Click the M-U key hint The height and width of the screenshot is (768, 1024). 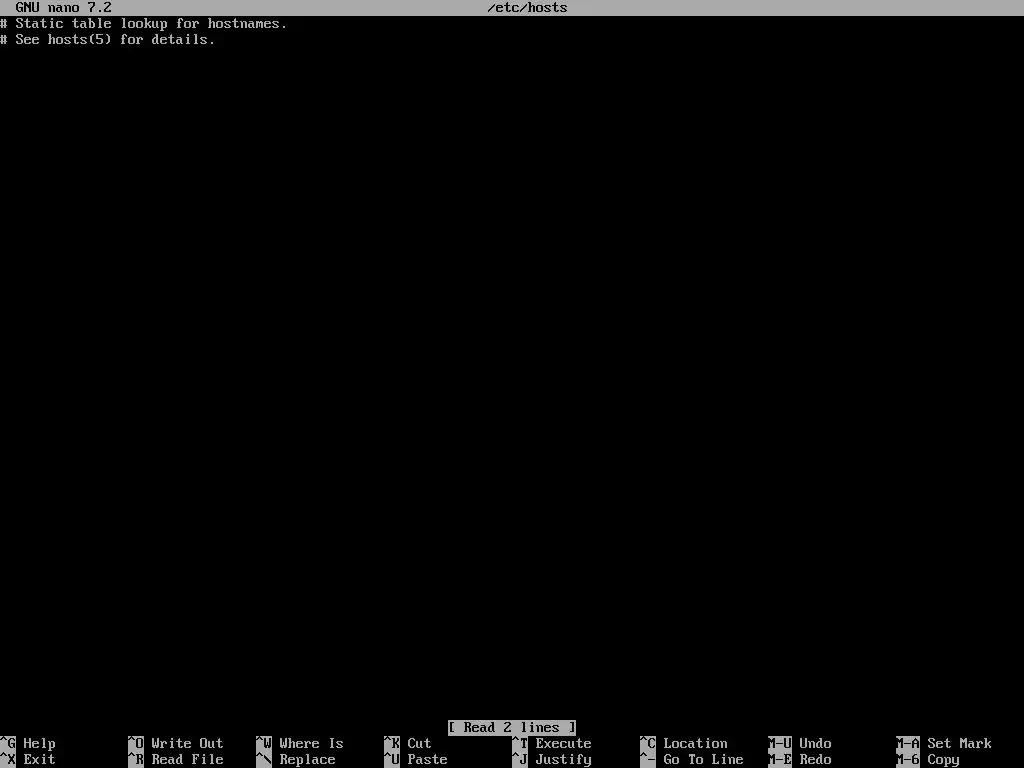click(780, 743)
